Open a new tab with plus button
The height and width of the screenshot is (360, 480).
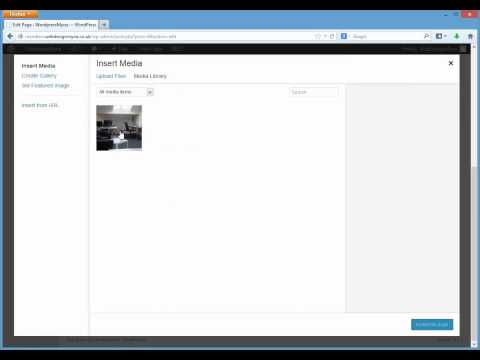[x=104, y=25]
